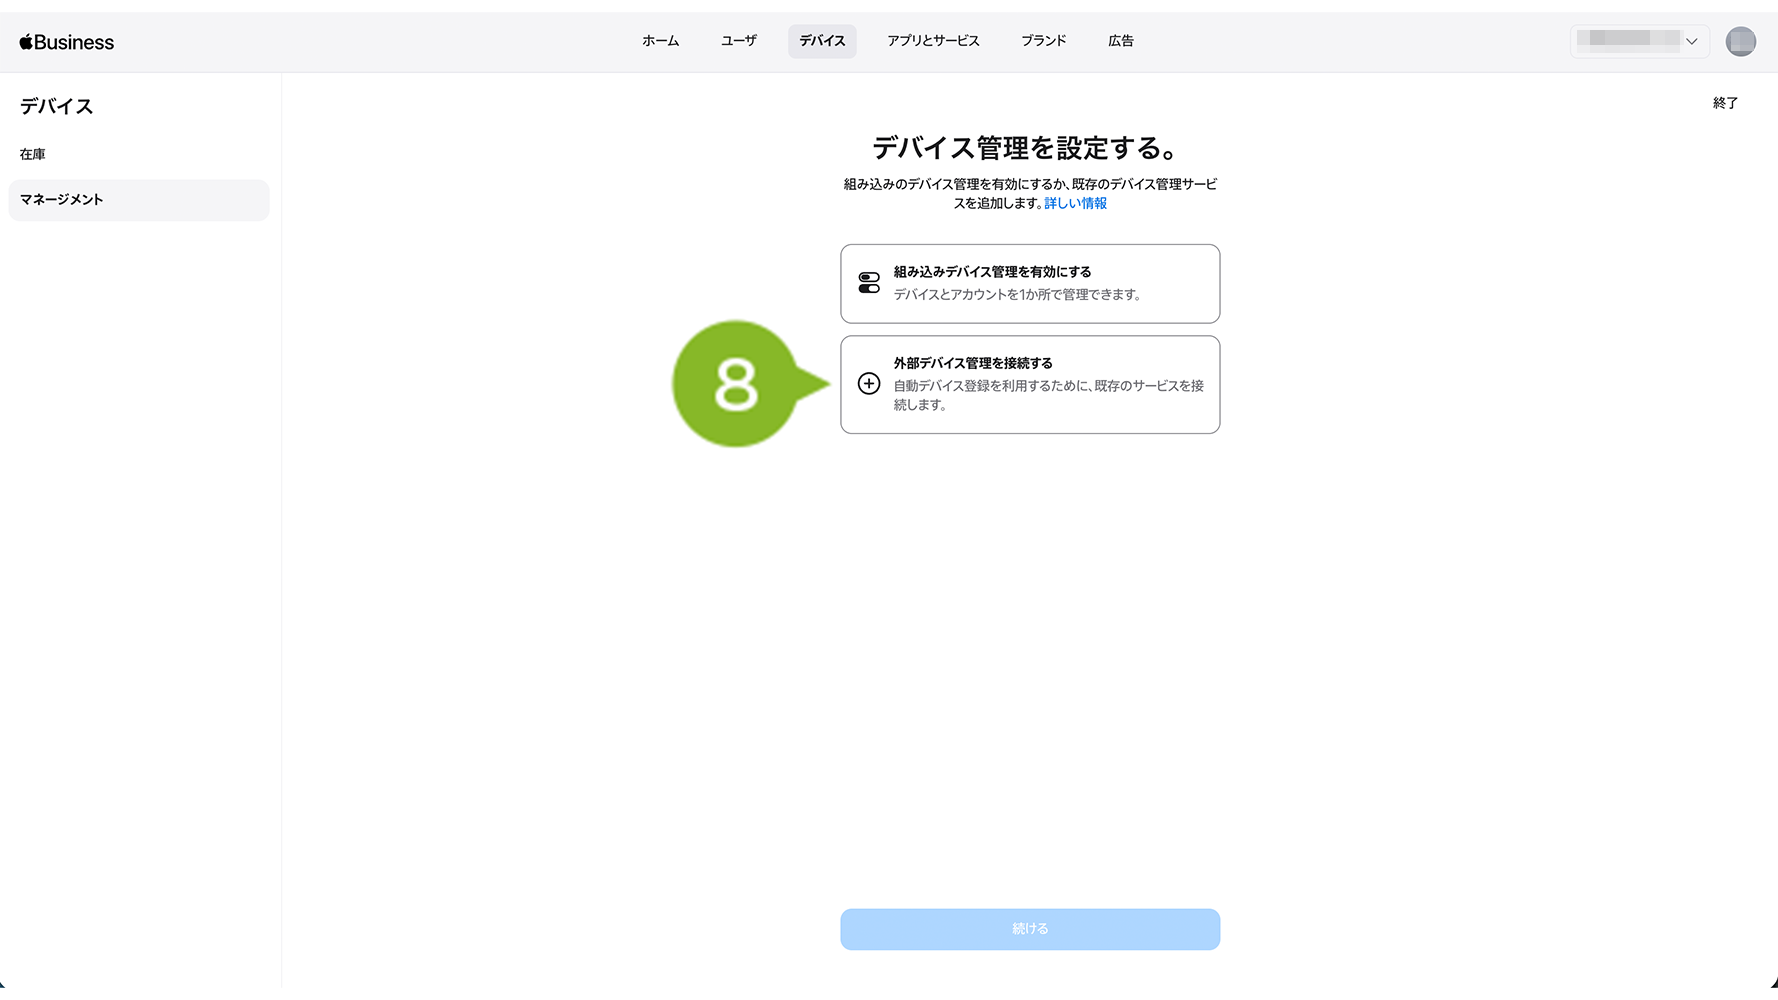Click 終了 to exit setup
Viewport: 1778px width, 1000px height.
pyautogui.click(x=1725, y=103)
